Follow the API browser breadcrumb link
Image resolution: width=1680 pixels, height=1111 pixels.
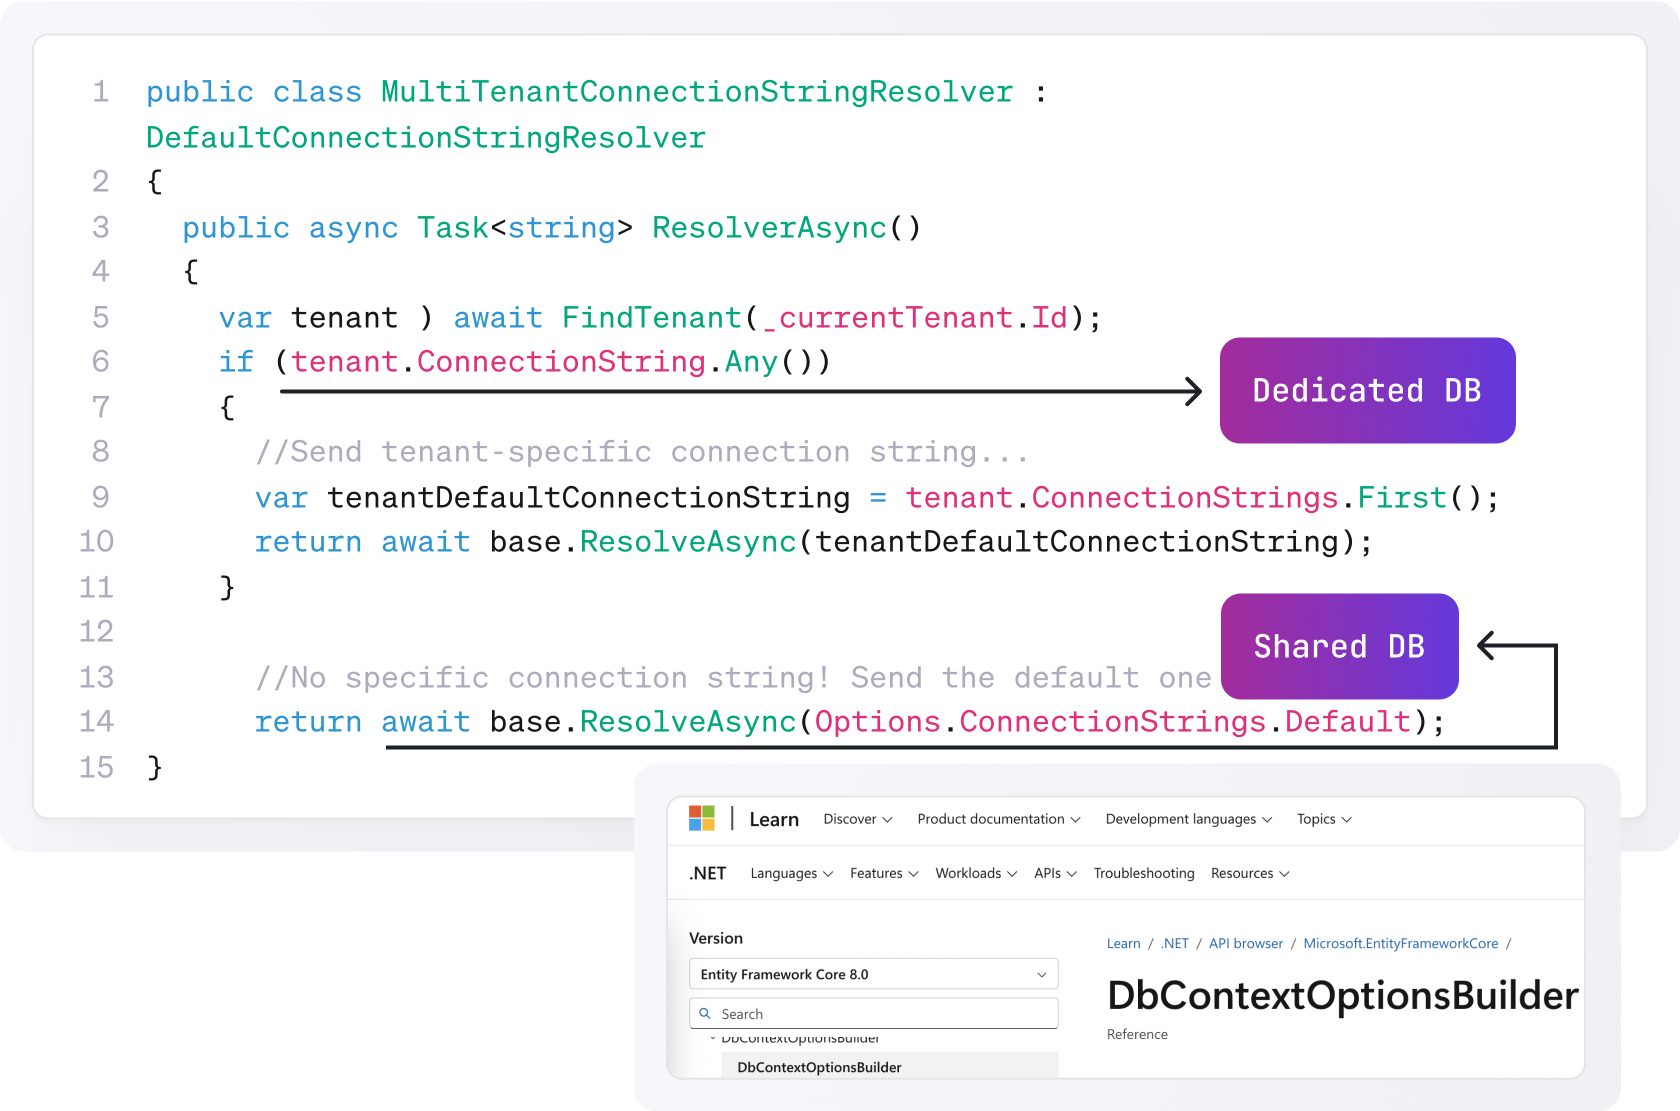point(1245,943)
